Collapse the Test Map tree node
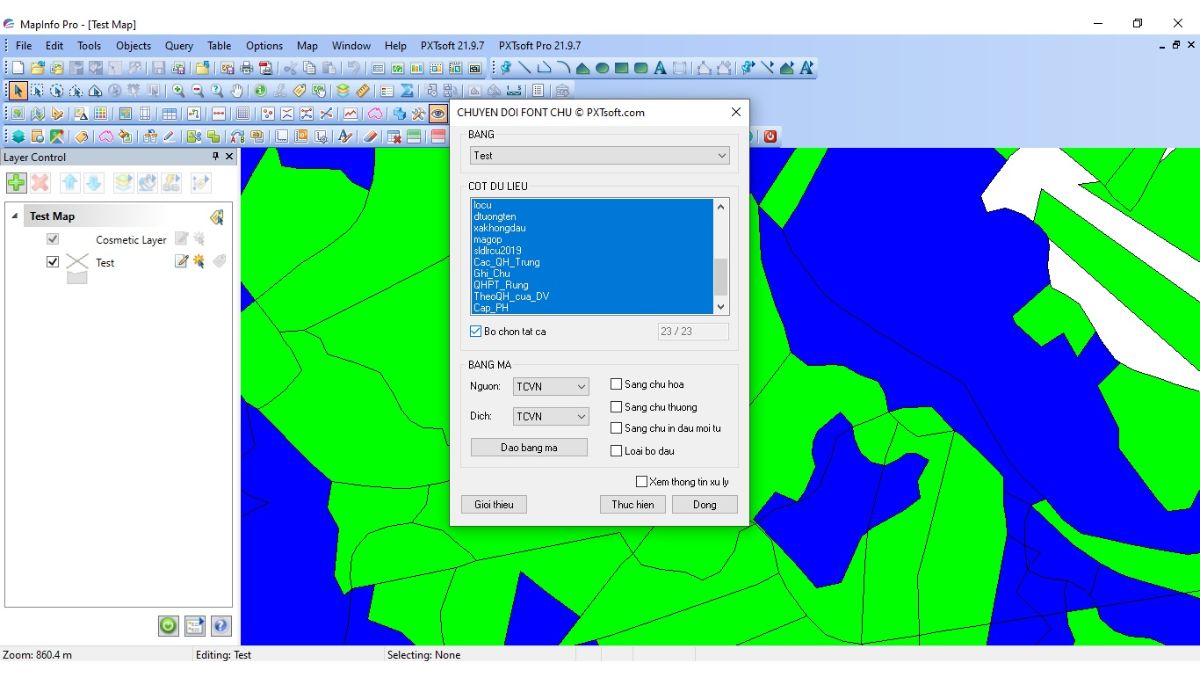1200x675 pixels. coord(15,216)
